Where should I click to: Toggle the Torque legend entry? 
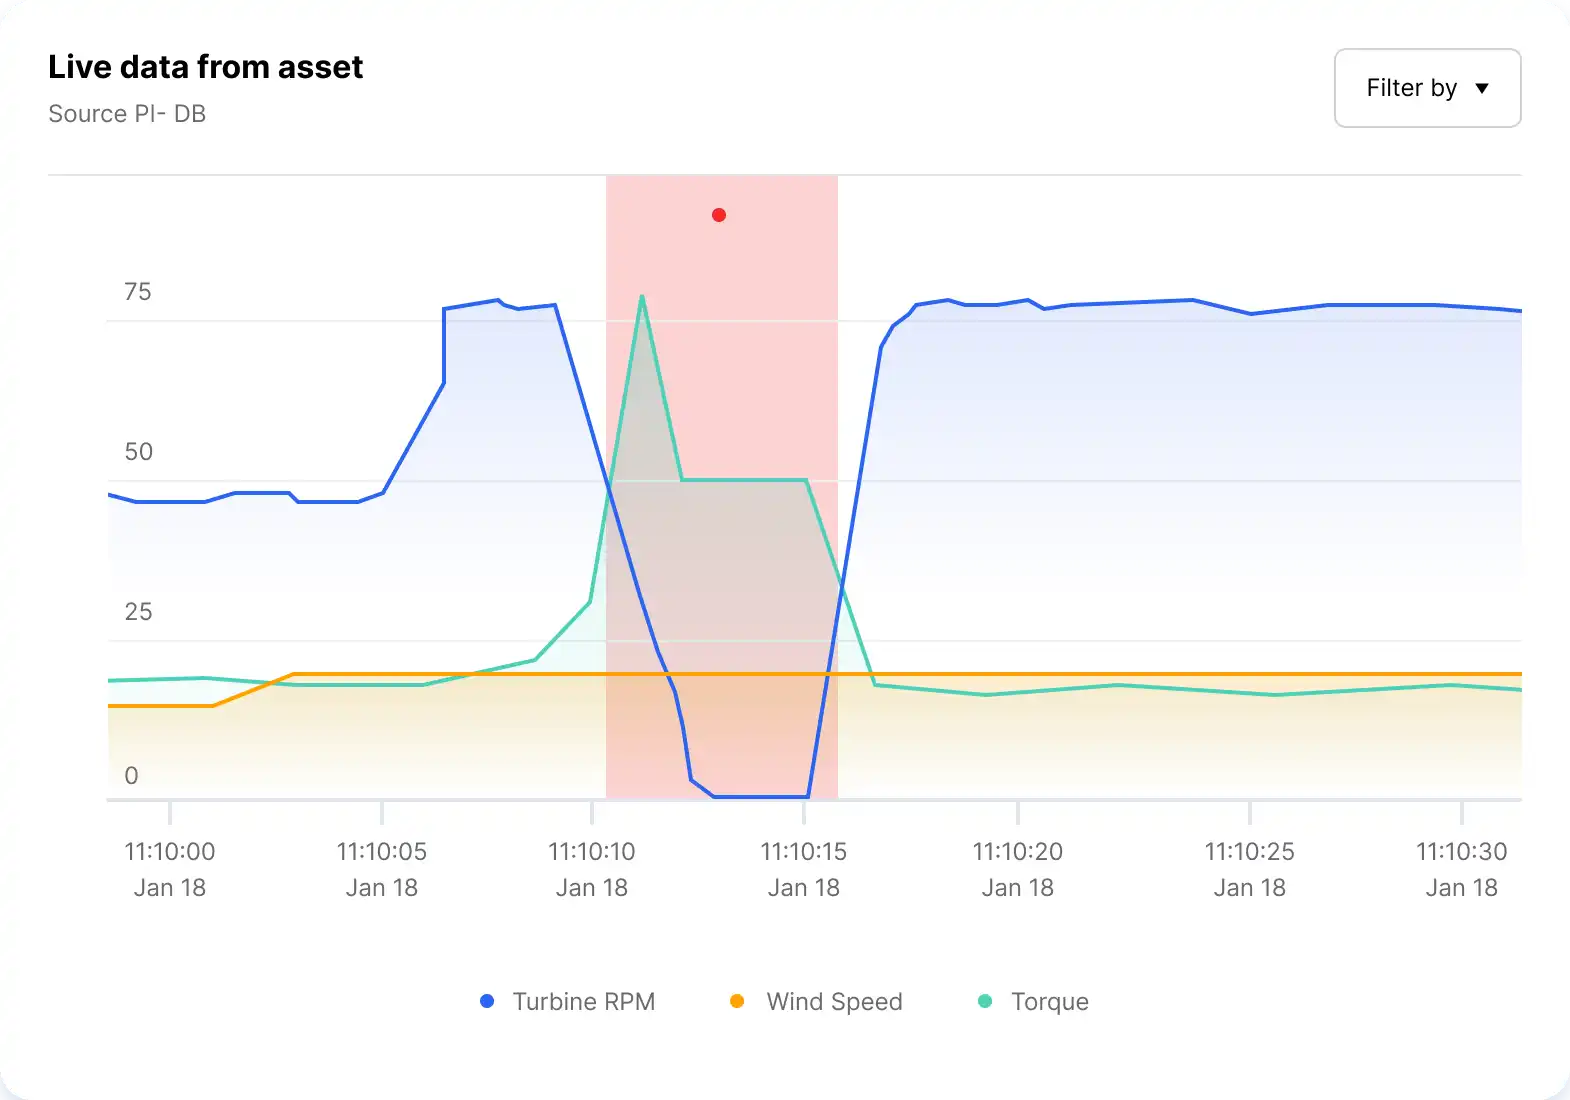[1049, 1001]
